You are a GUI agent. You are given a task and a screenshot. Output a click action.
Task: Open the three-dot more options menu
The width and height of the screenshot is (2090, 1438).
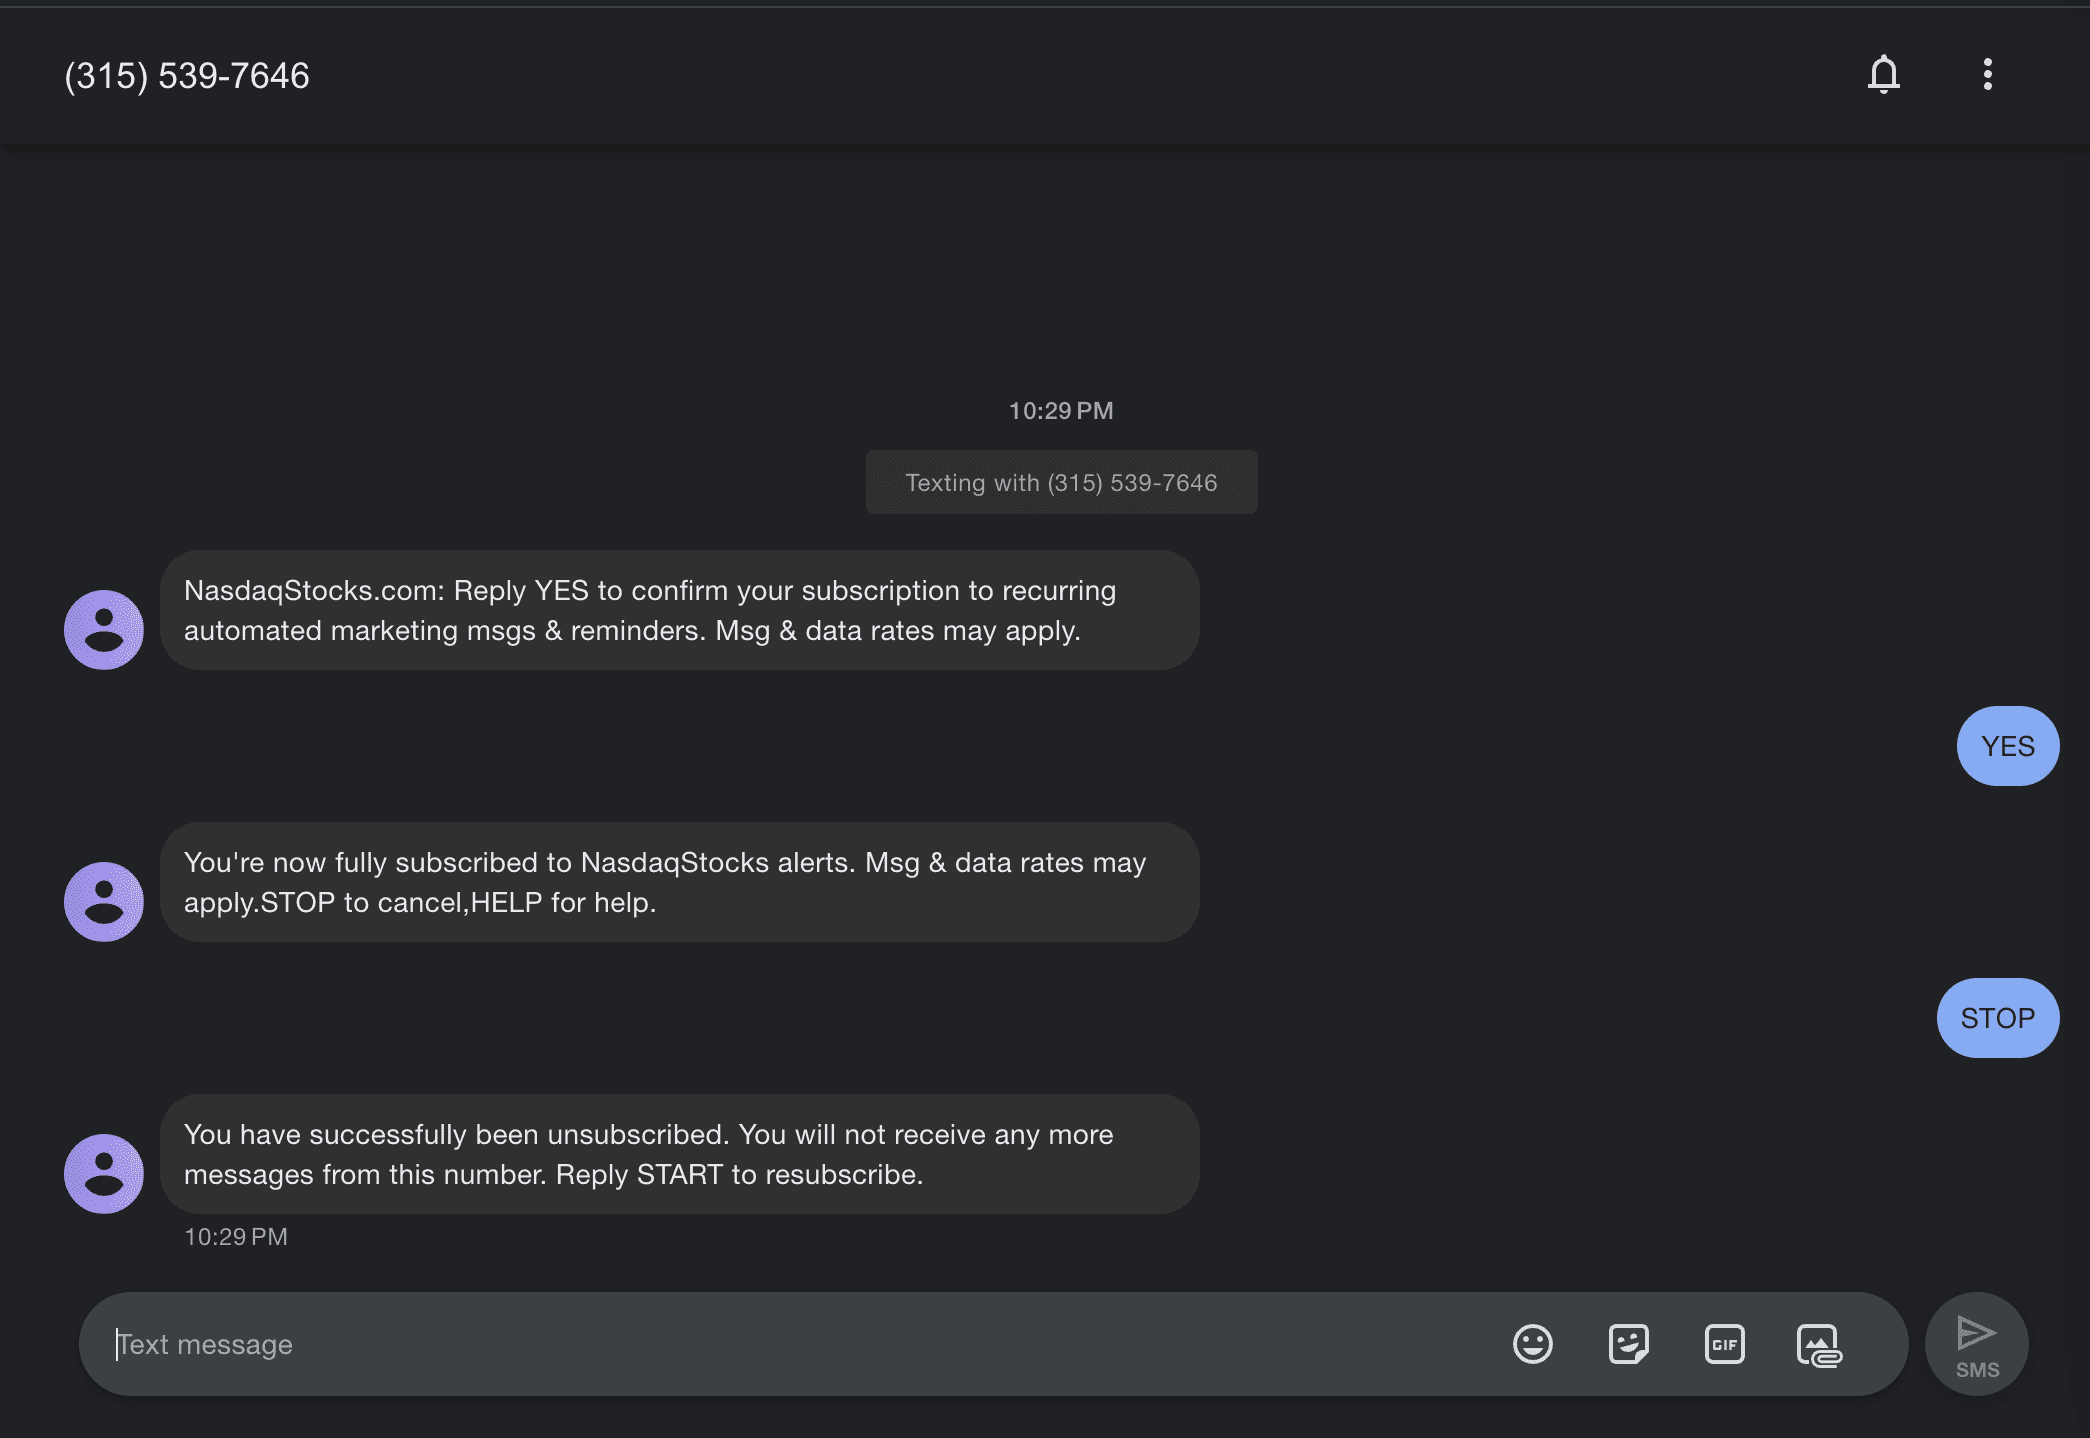pos(1987,74)
